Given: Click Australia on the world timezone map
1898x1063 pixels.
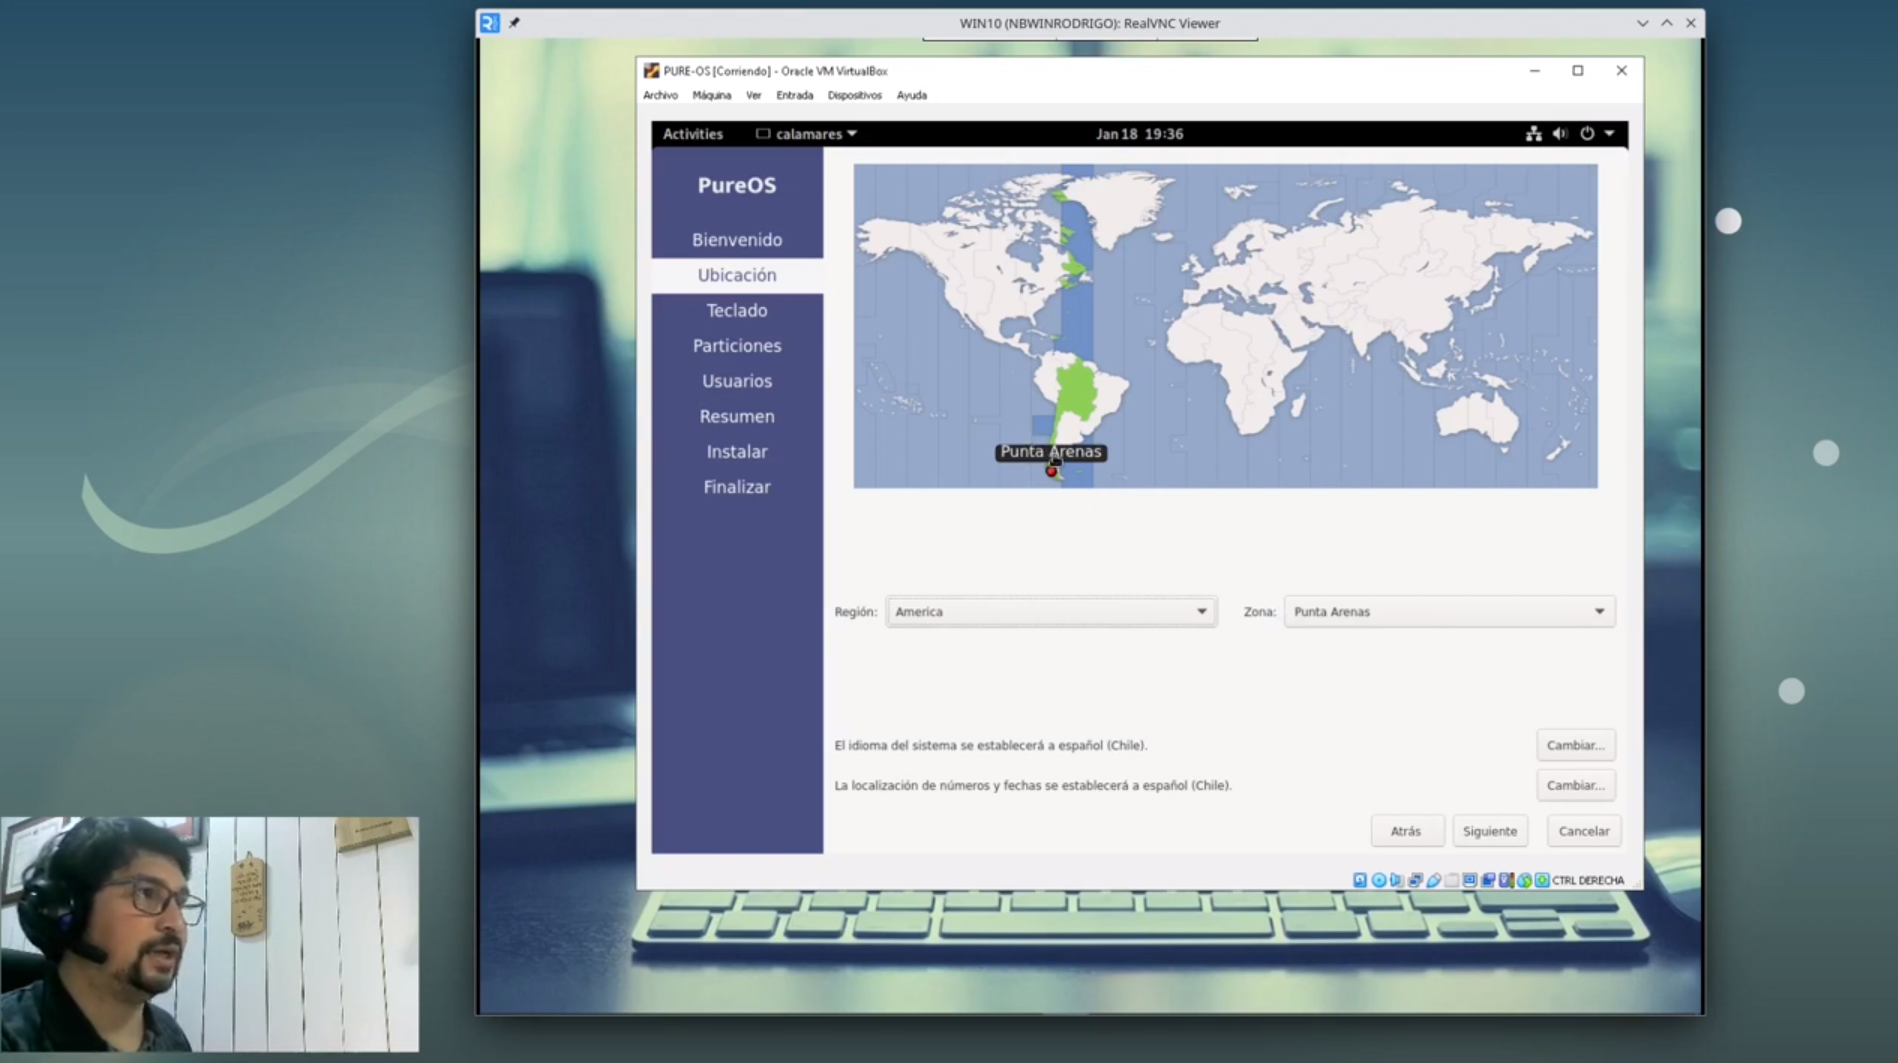Looking at the screenshot, I should click(1477, 418).
